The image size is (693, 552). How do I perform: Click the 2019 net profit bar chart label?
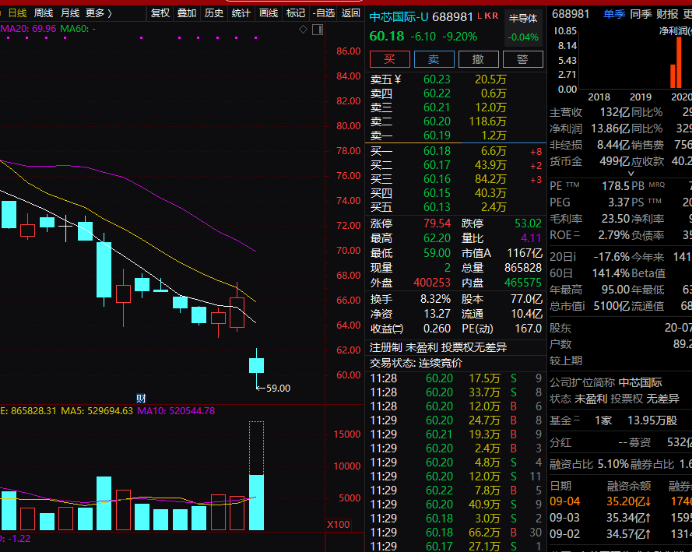640,97
